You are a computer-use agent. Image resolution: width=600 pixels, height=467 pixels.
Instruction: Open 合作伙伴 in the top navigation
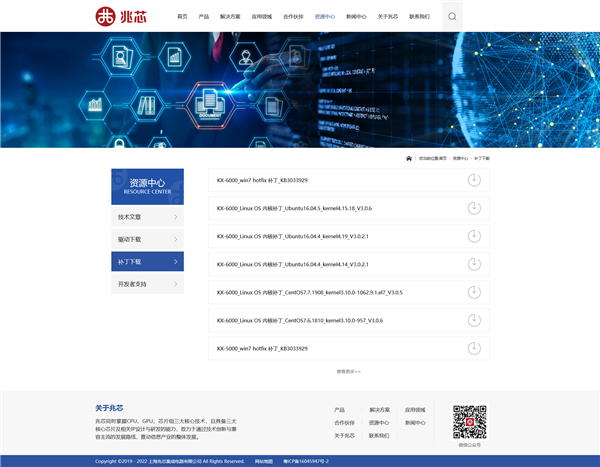point(293,16)
